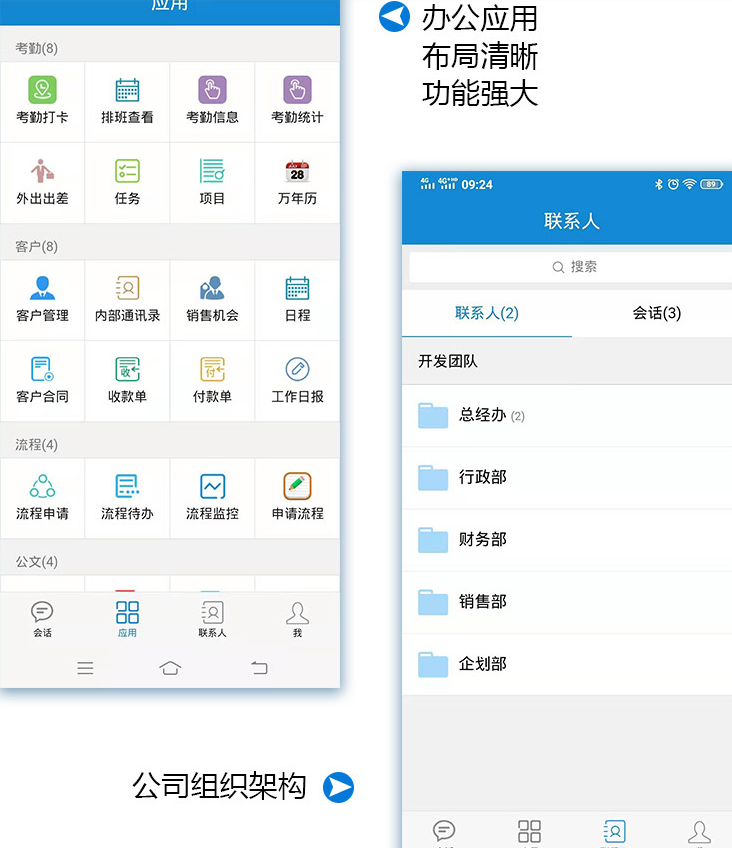Open 申请流程 request process app
This screenshot has width=732, height=848.
click(x=297, y=498)
